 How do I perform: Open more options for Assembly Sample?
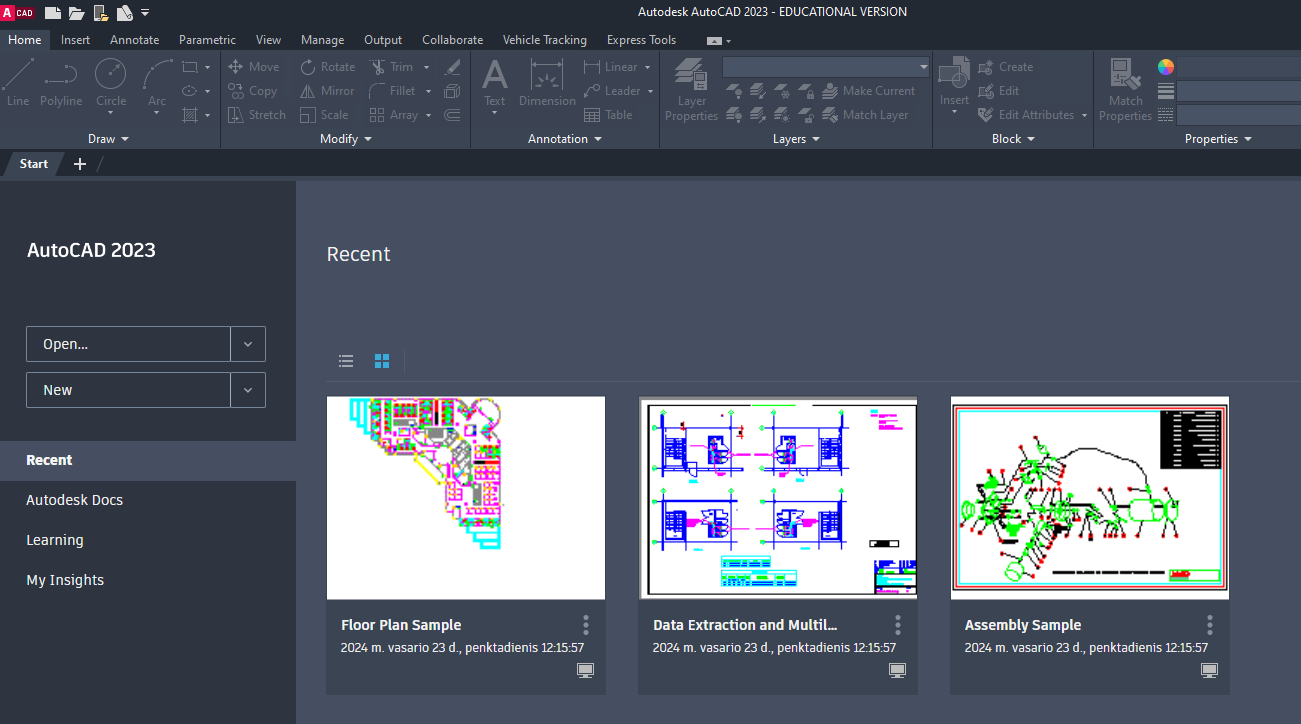pos(1210,625)
